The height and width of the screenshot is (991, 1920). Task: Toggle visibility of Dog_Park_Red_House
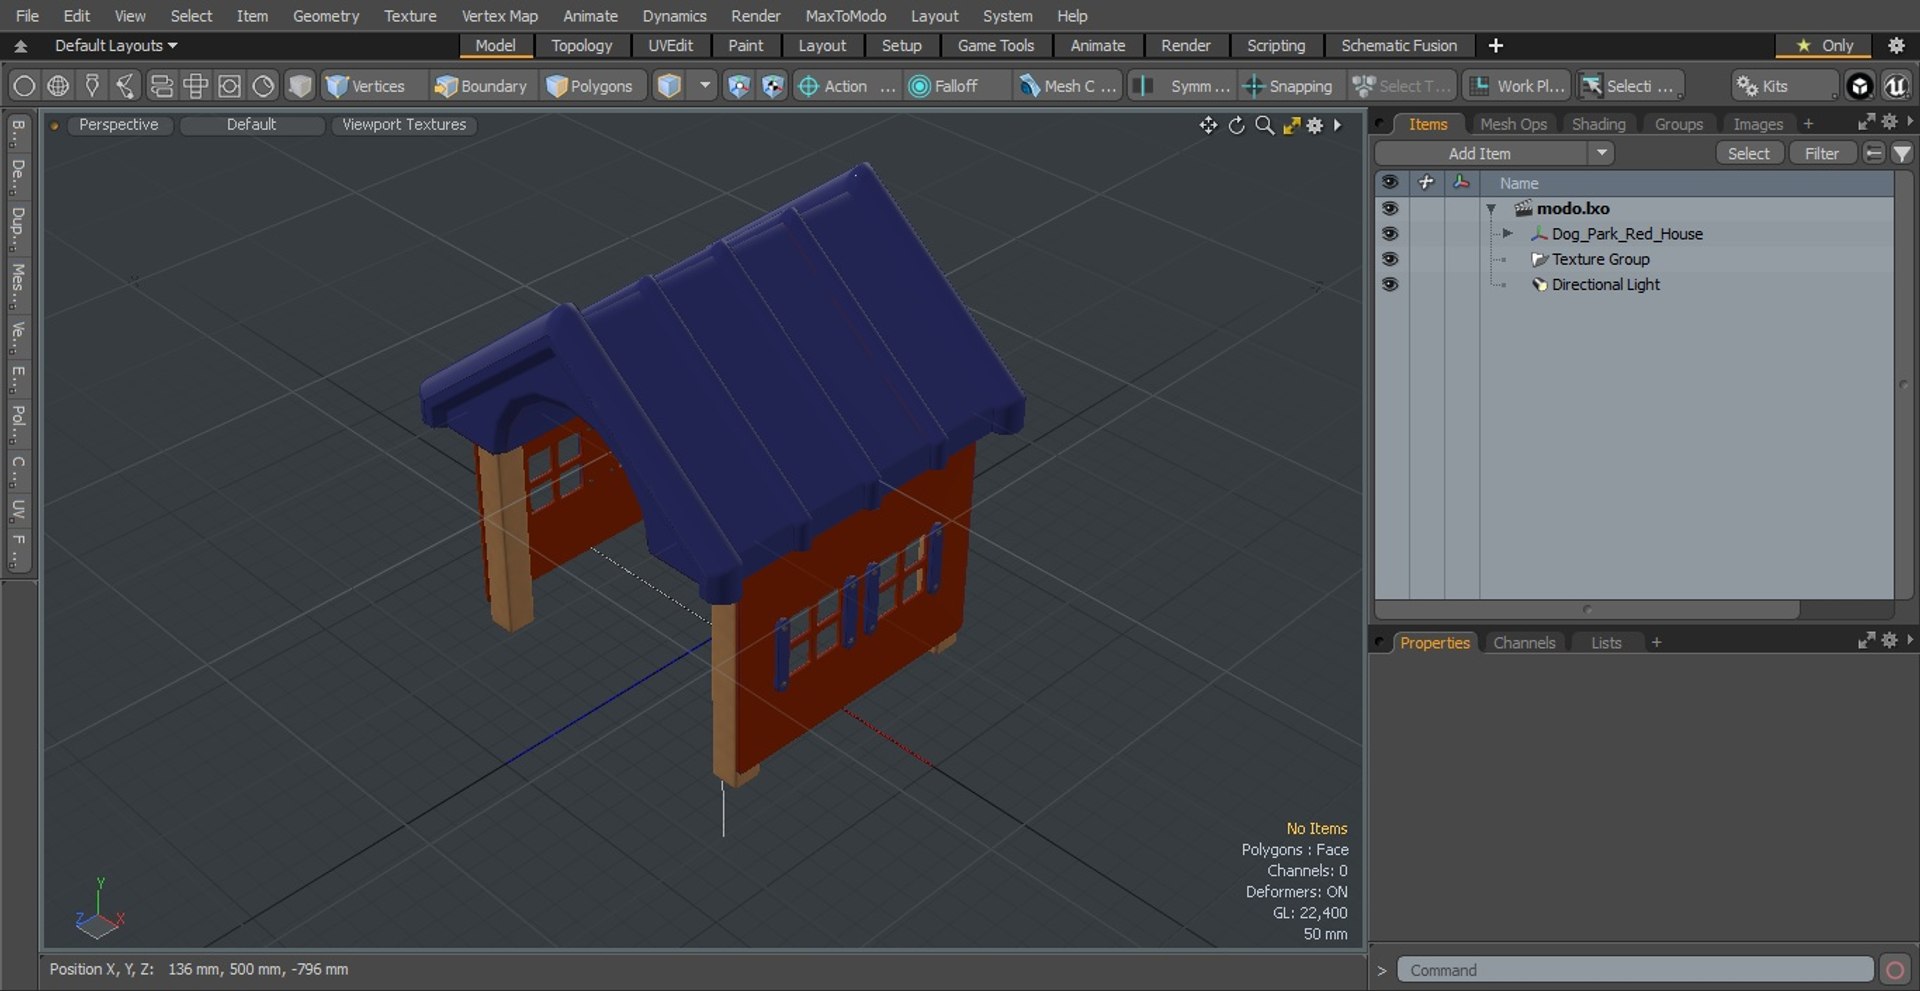(x=1390, y=233)
